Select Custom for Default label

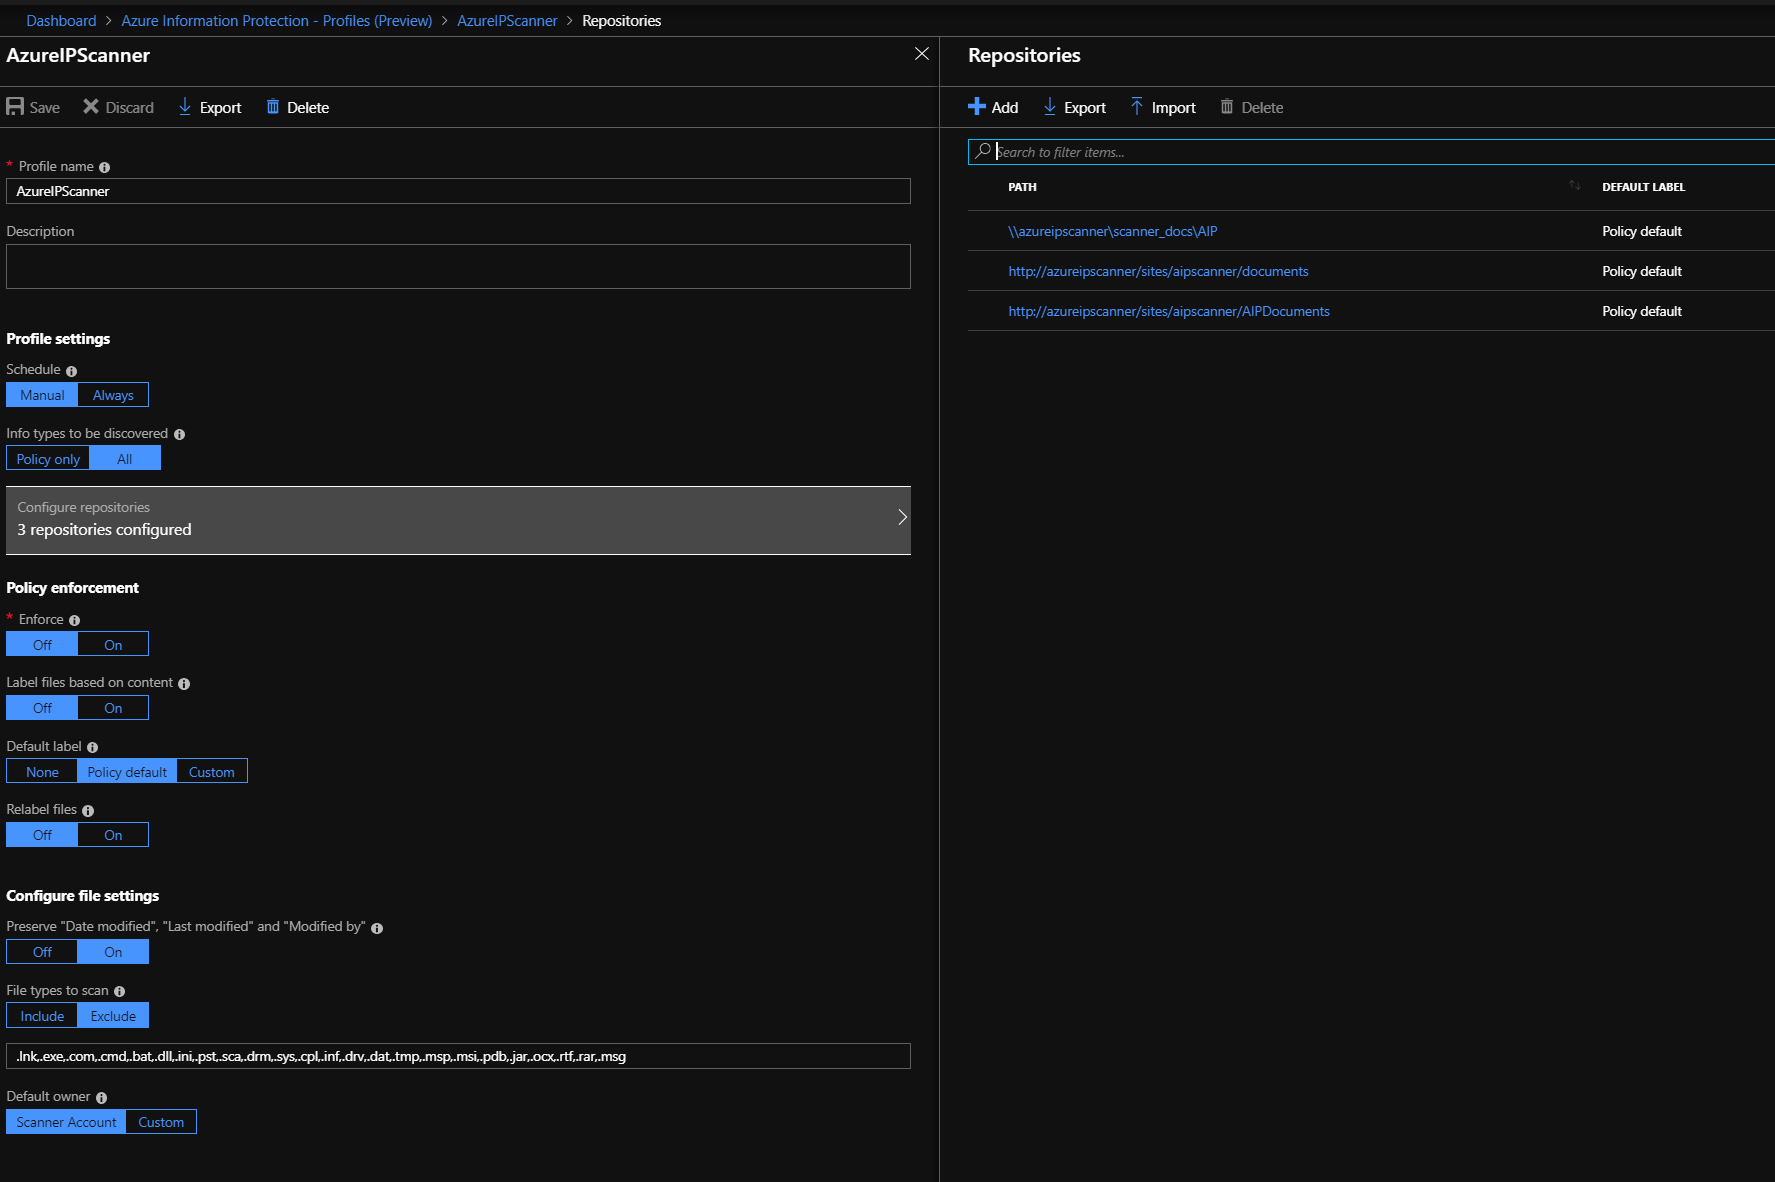(212, 772)
